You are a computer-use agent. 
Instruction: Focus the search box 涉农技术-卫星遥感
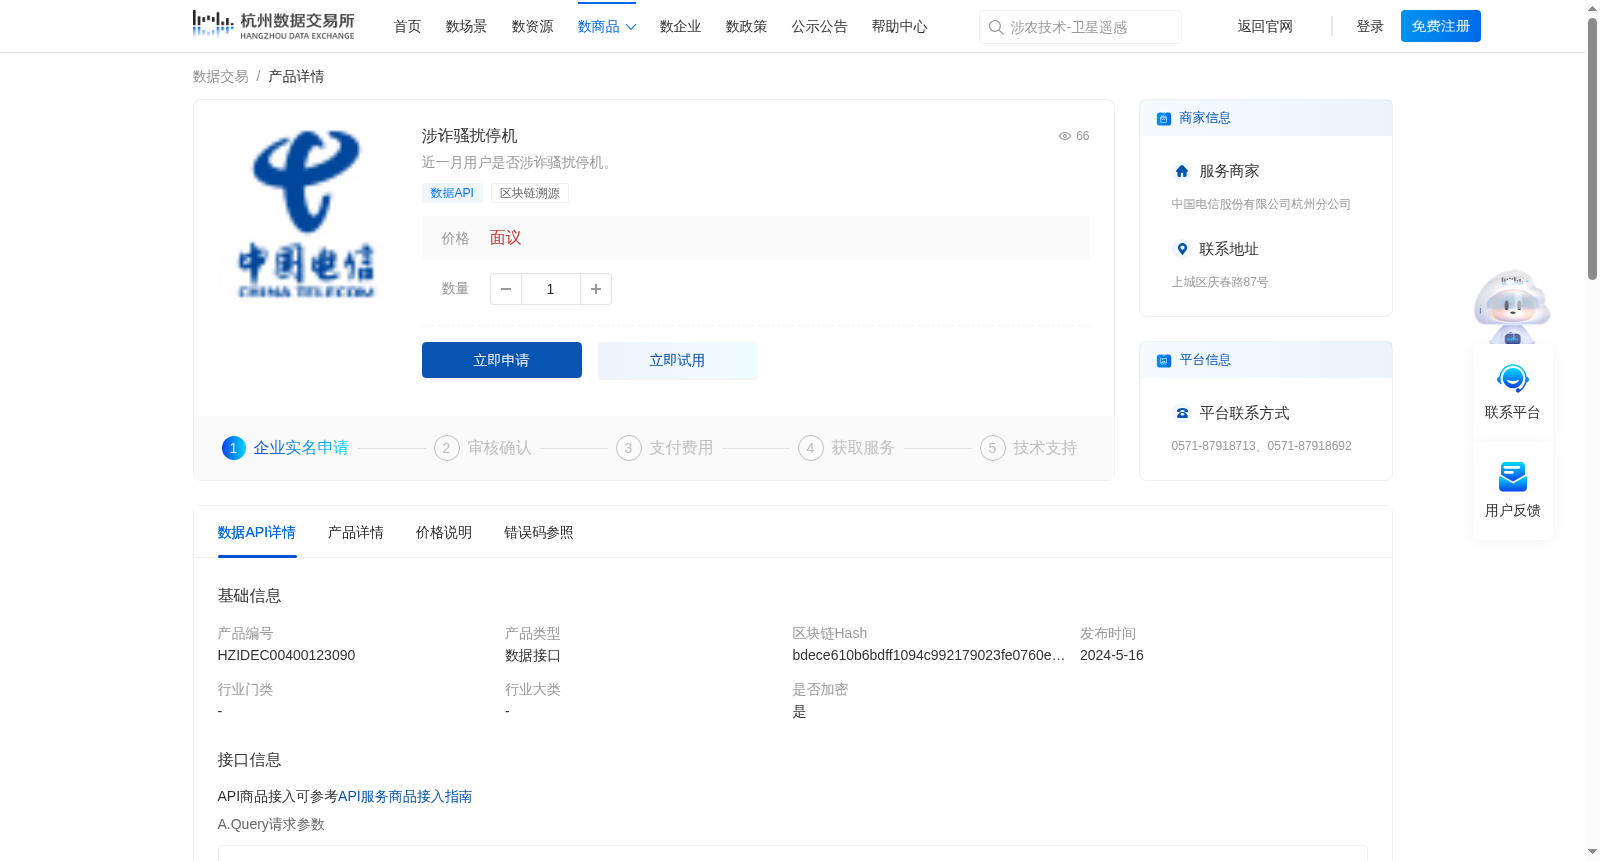click(x=1080, y=27)
